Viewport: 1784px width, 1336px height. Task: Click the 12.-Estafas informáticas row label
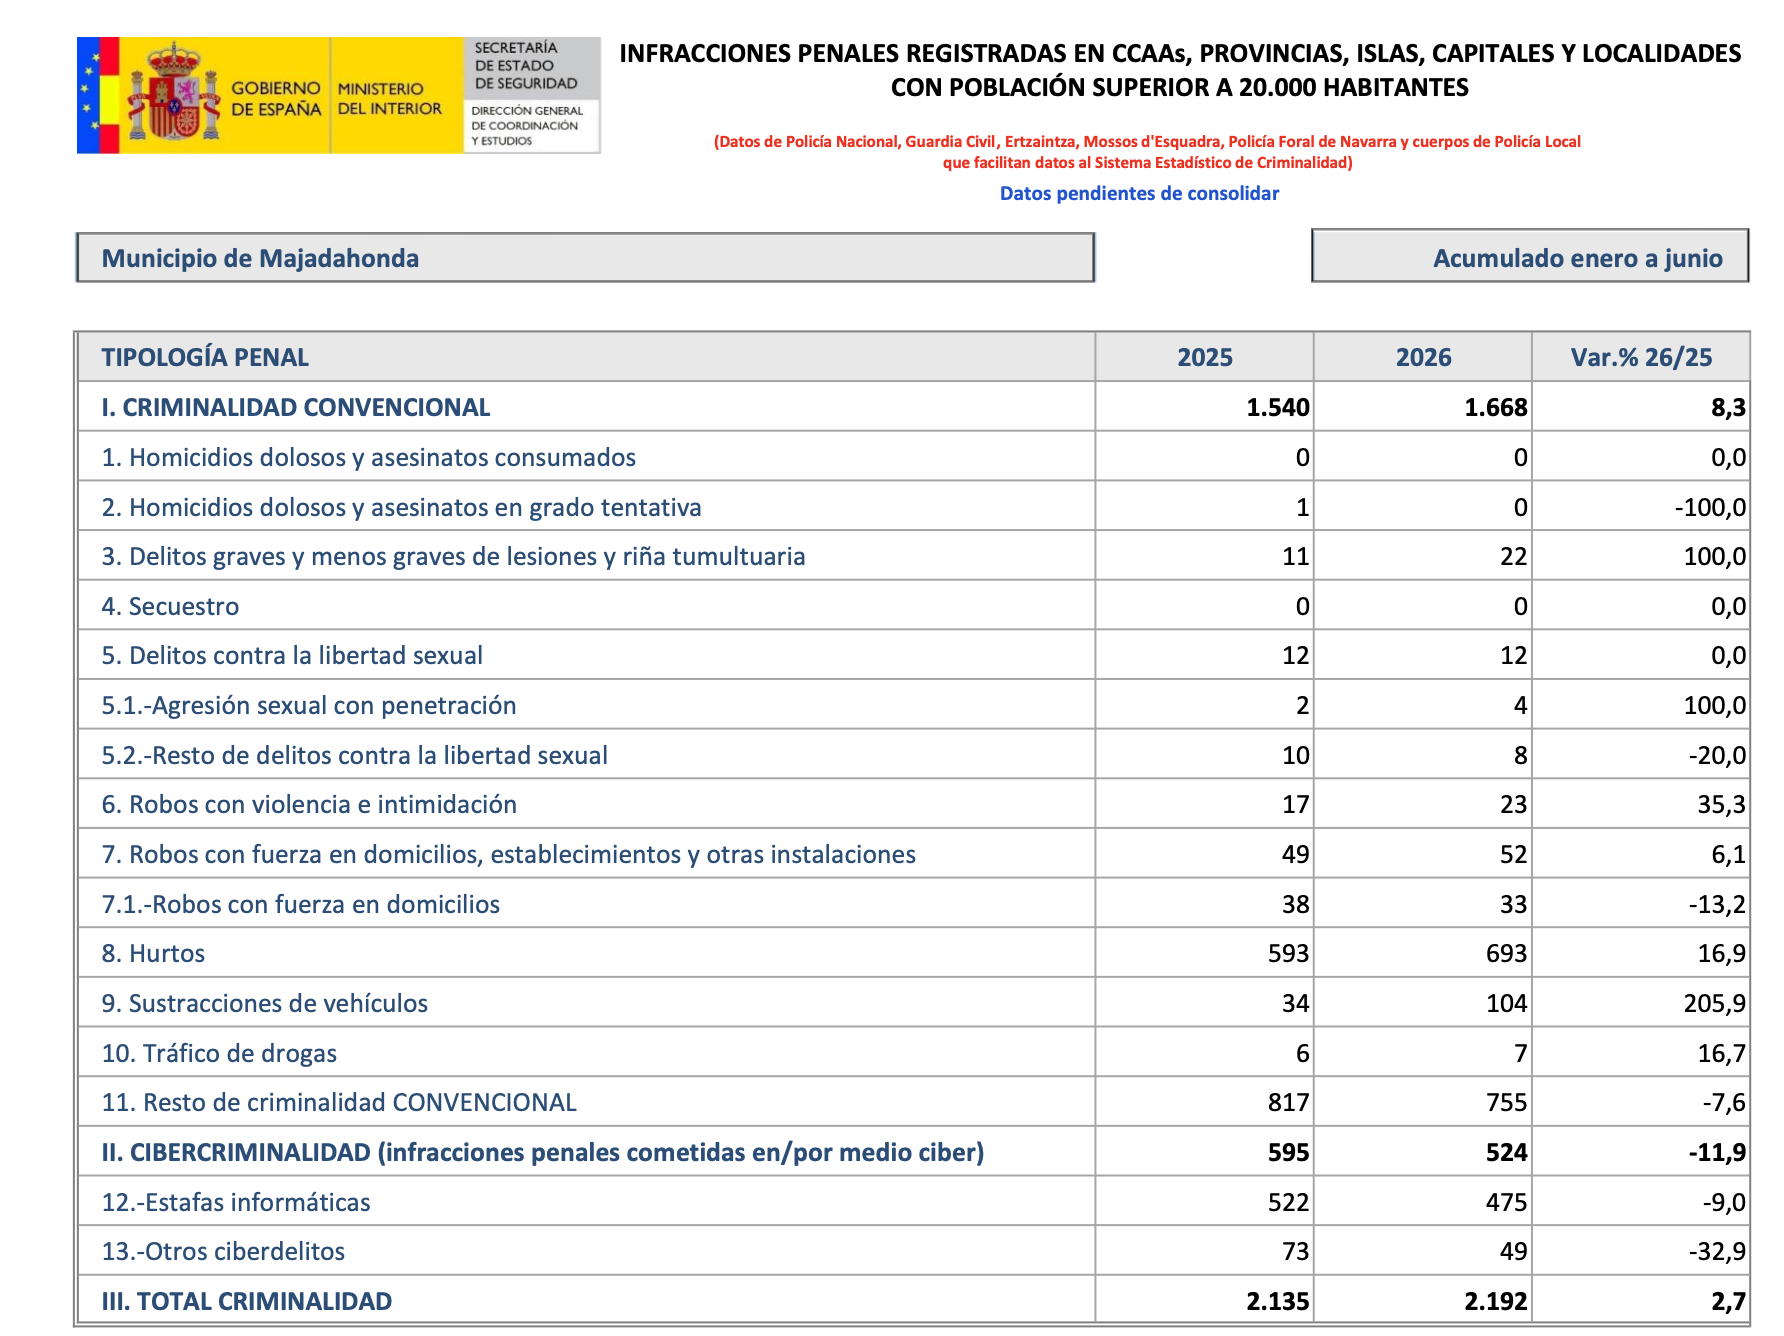pyautogui.click(x=236, y=1202)
